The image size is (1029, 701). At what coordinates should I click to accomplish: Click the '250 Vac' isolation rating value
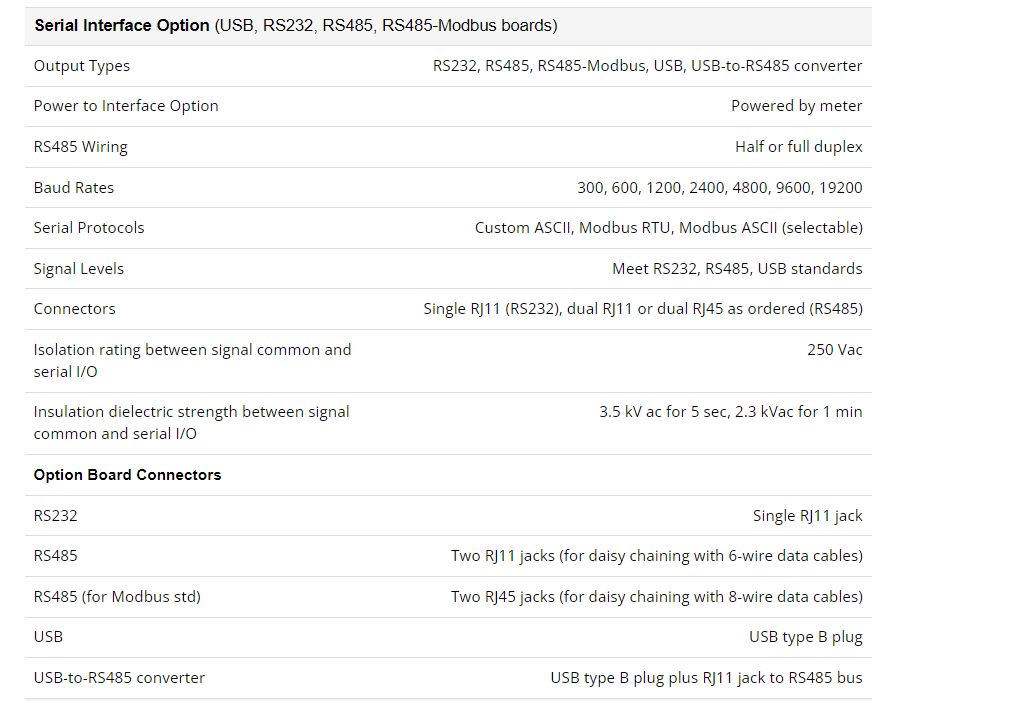pos(834,350)
